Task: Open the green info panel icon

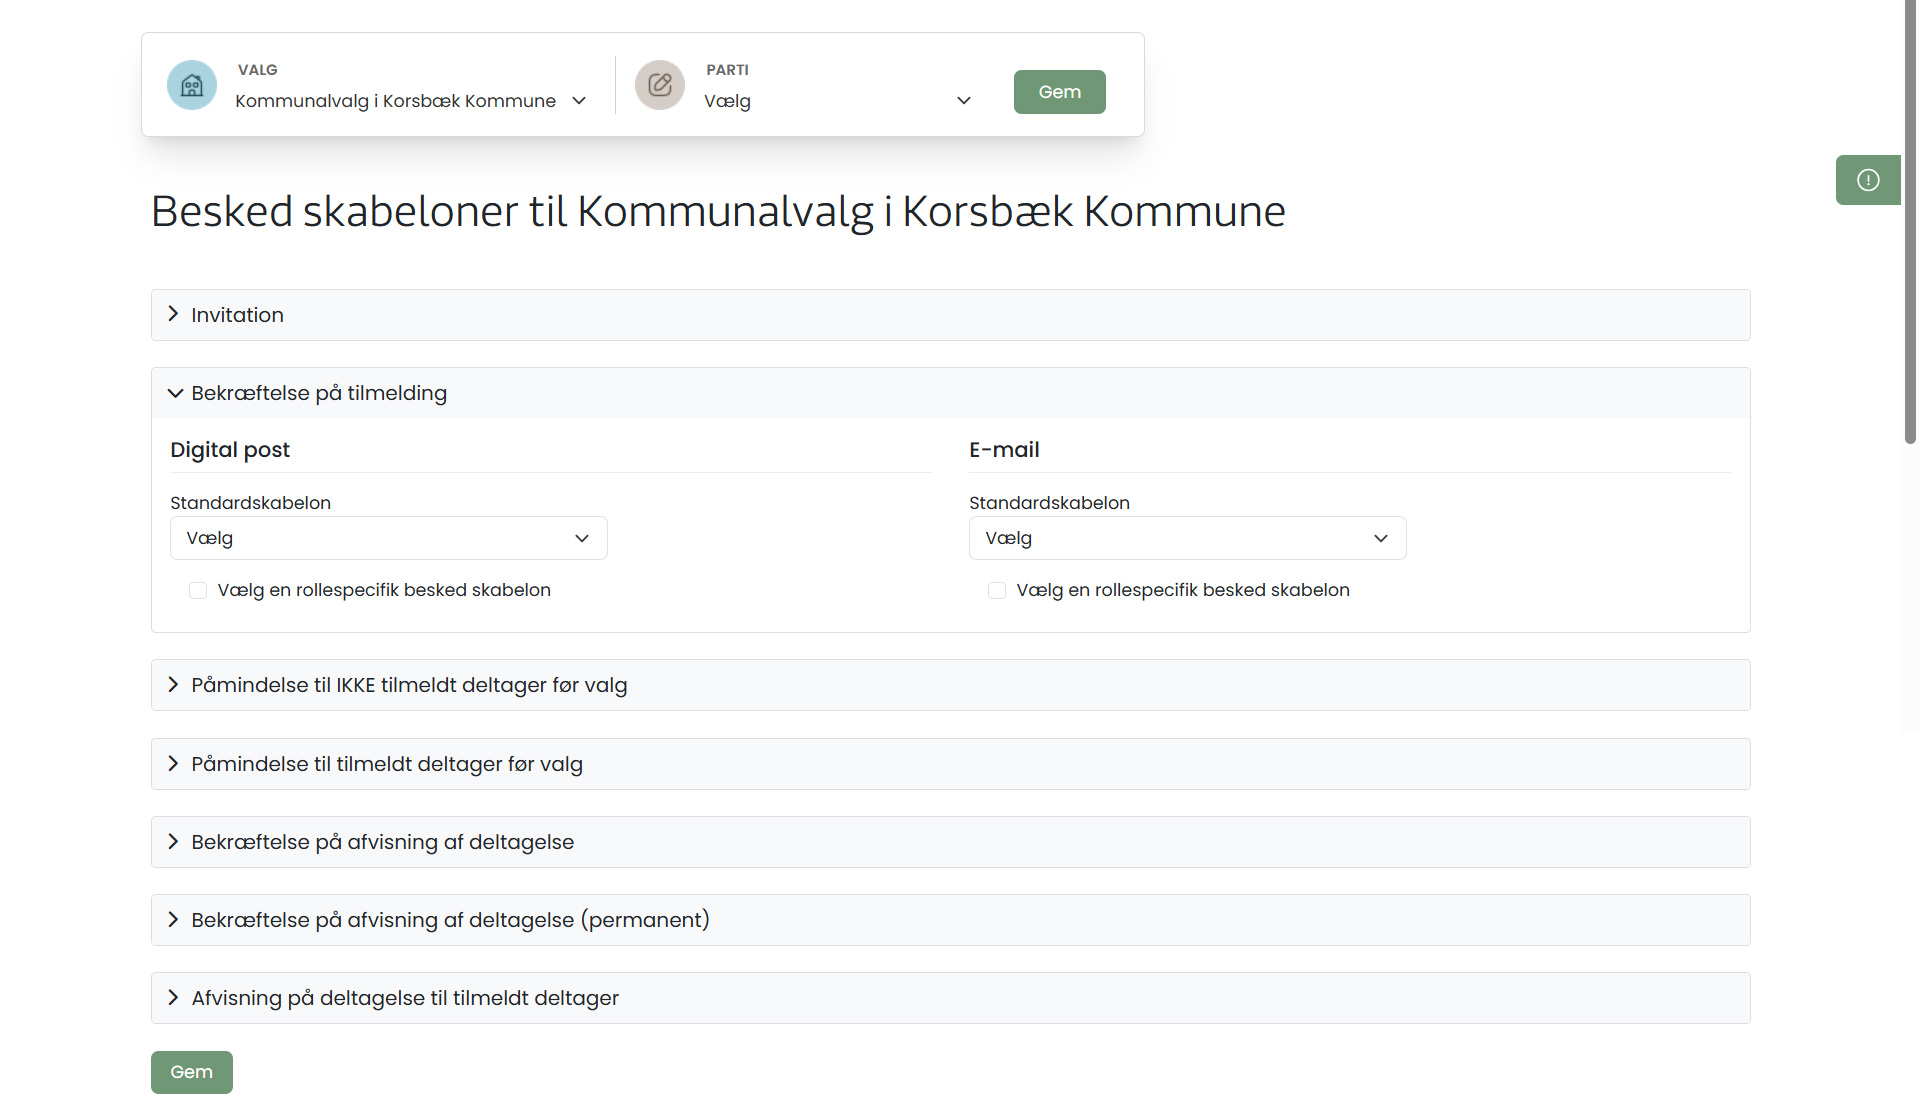Action: point(1868,180)
